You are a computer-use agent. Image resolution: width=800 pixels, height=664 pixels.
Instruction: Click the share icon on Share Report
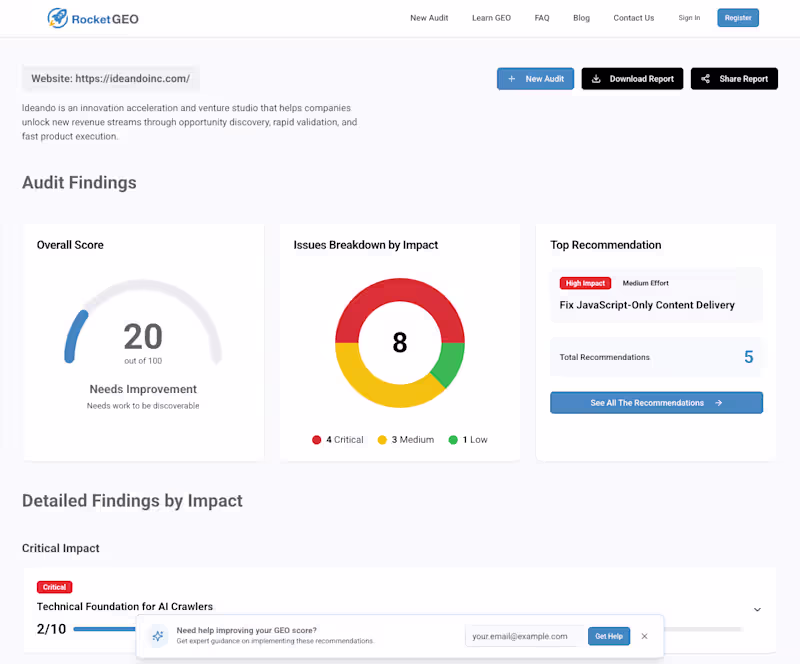705,79
